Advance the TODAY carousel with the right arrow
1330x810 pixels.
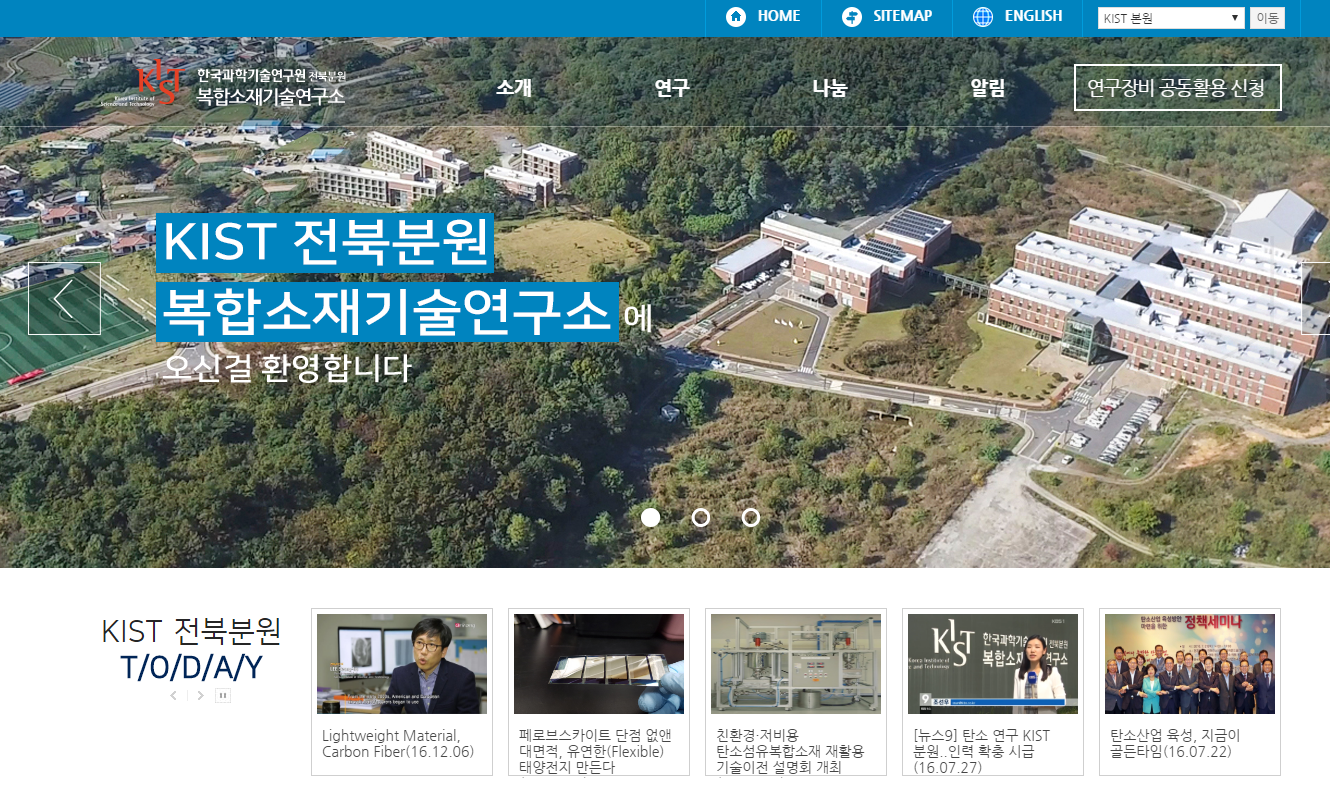coord(198,694)
